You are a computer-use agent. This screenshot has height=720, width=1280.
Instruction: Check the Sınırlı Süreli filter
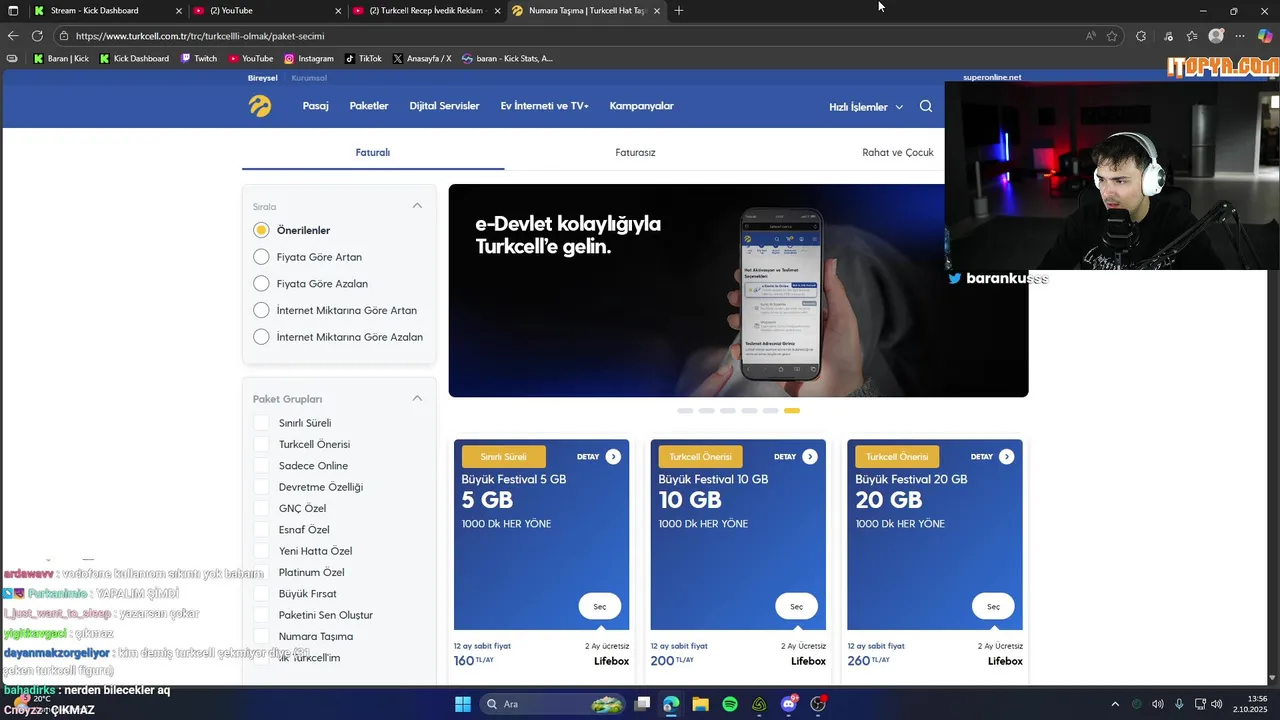(261, 423)
